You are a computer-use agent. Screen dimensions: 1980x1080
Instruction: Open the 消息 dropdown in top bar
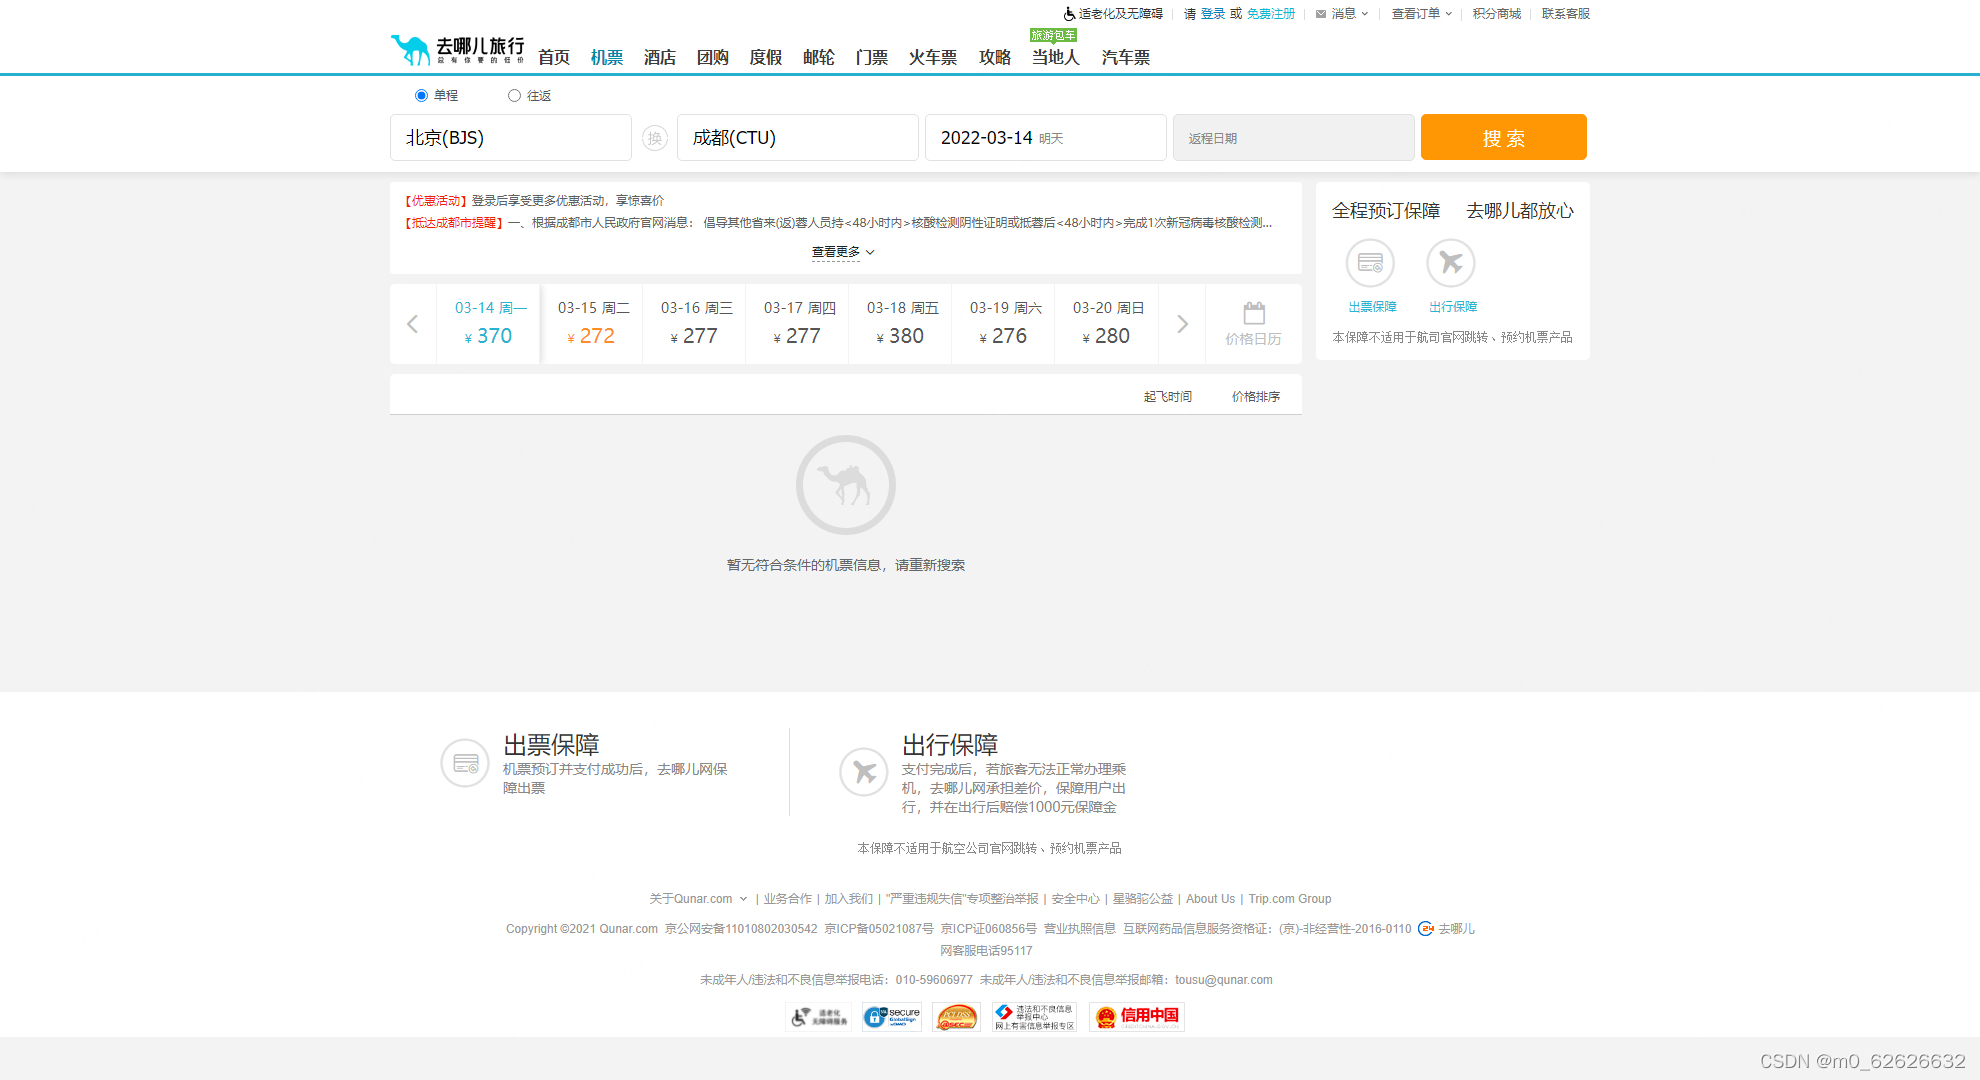click(1343, 14)
